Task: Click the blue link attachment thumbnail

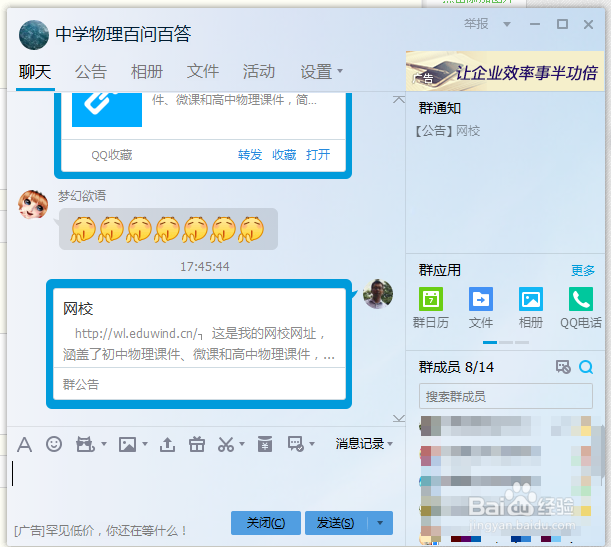Action: click(x=107, y=109)
